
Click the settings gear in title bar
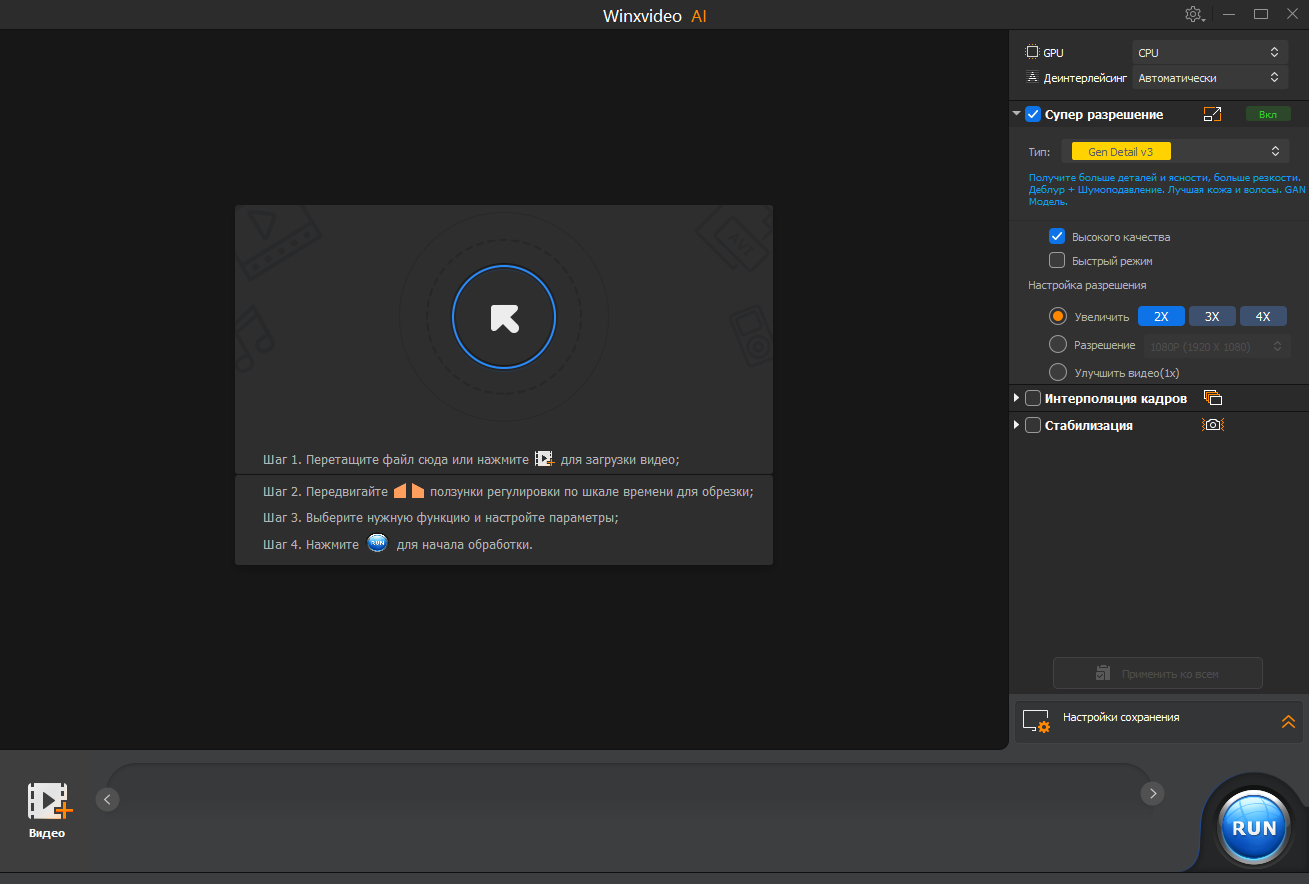tap(1193, 14)
